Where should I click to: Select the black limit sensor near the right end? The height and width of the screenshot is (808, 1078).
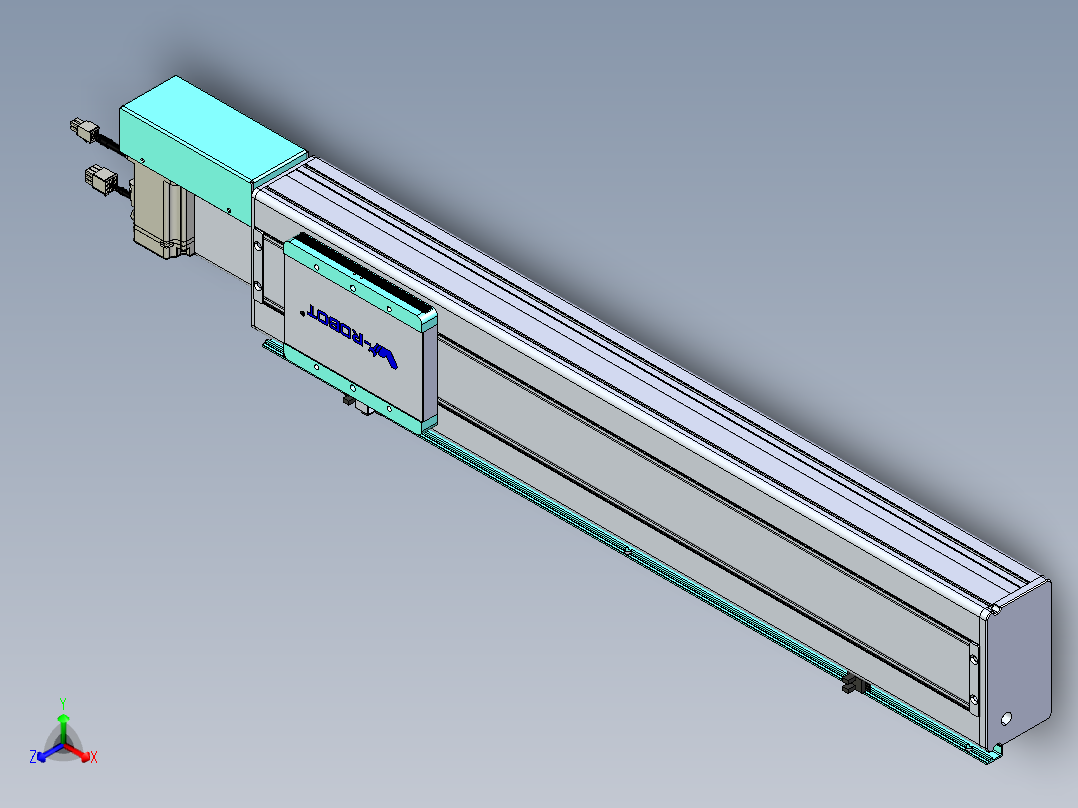(x=855, y=684)
